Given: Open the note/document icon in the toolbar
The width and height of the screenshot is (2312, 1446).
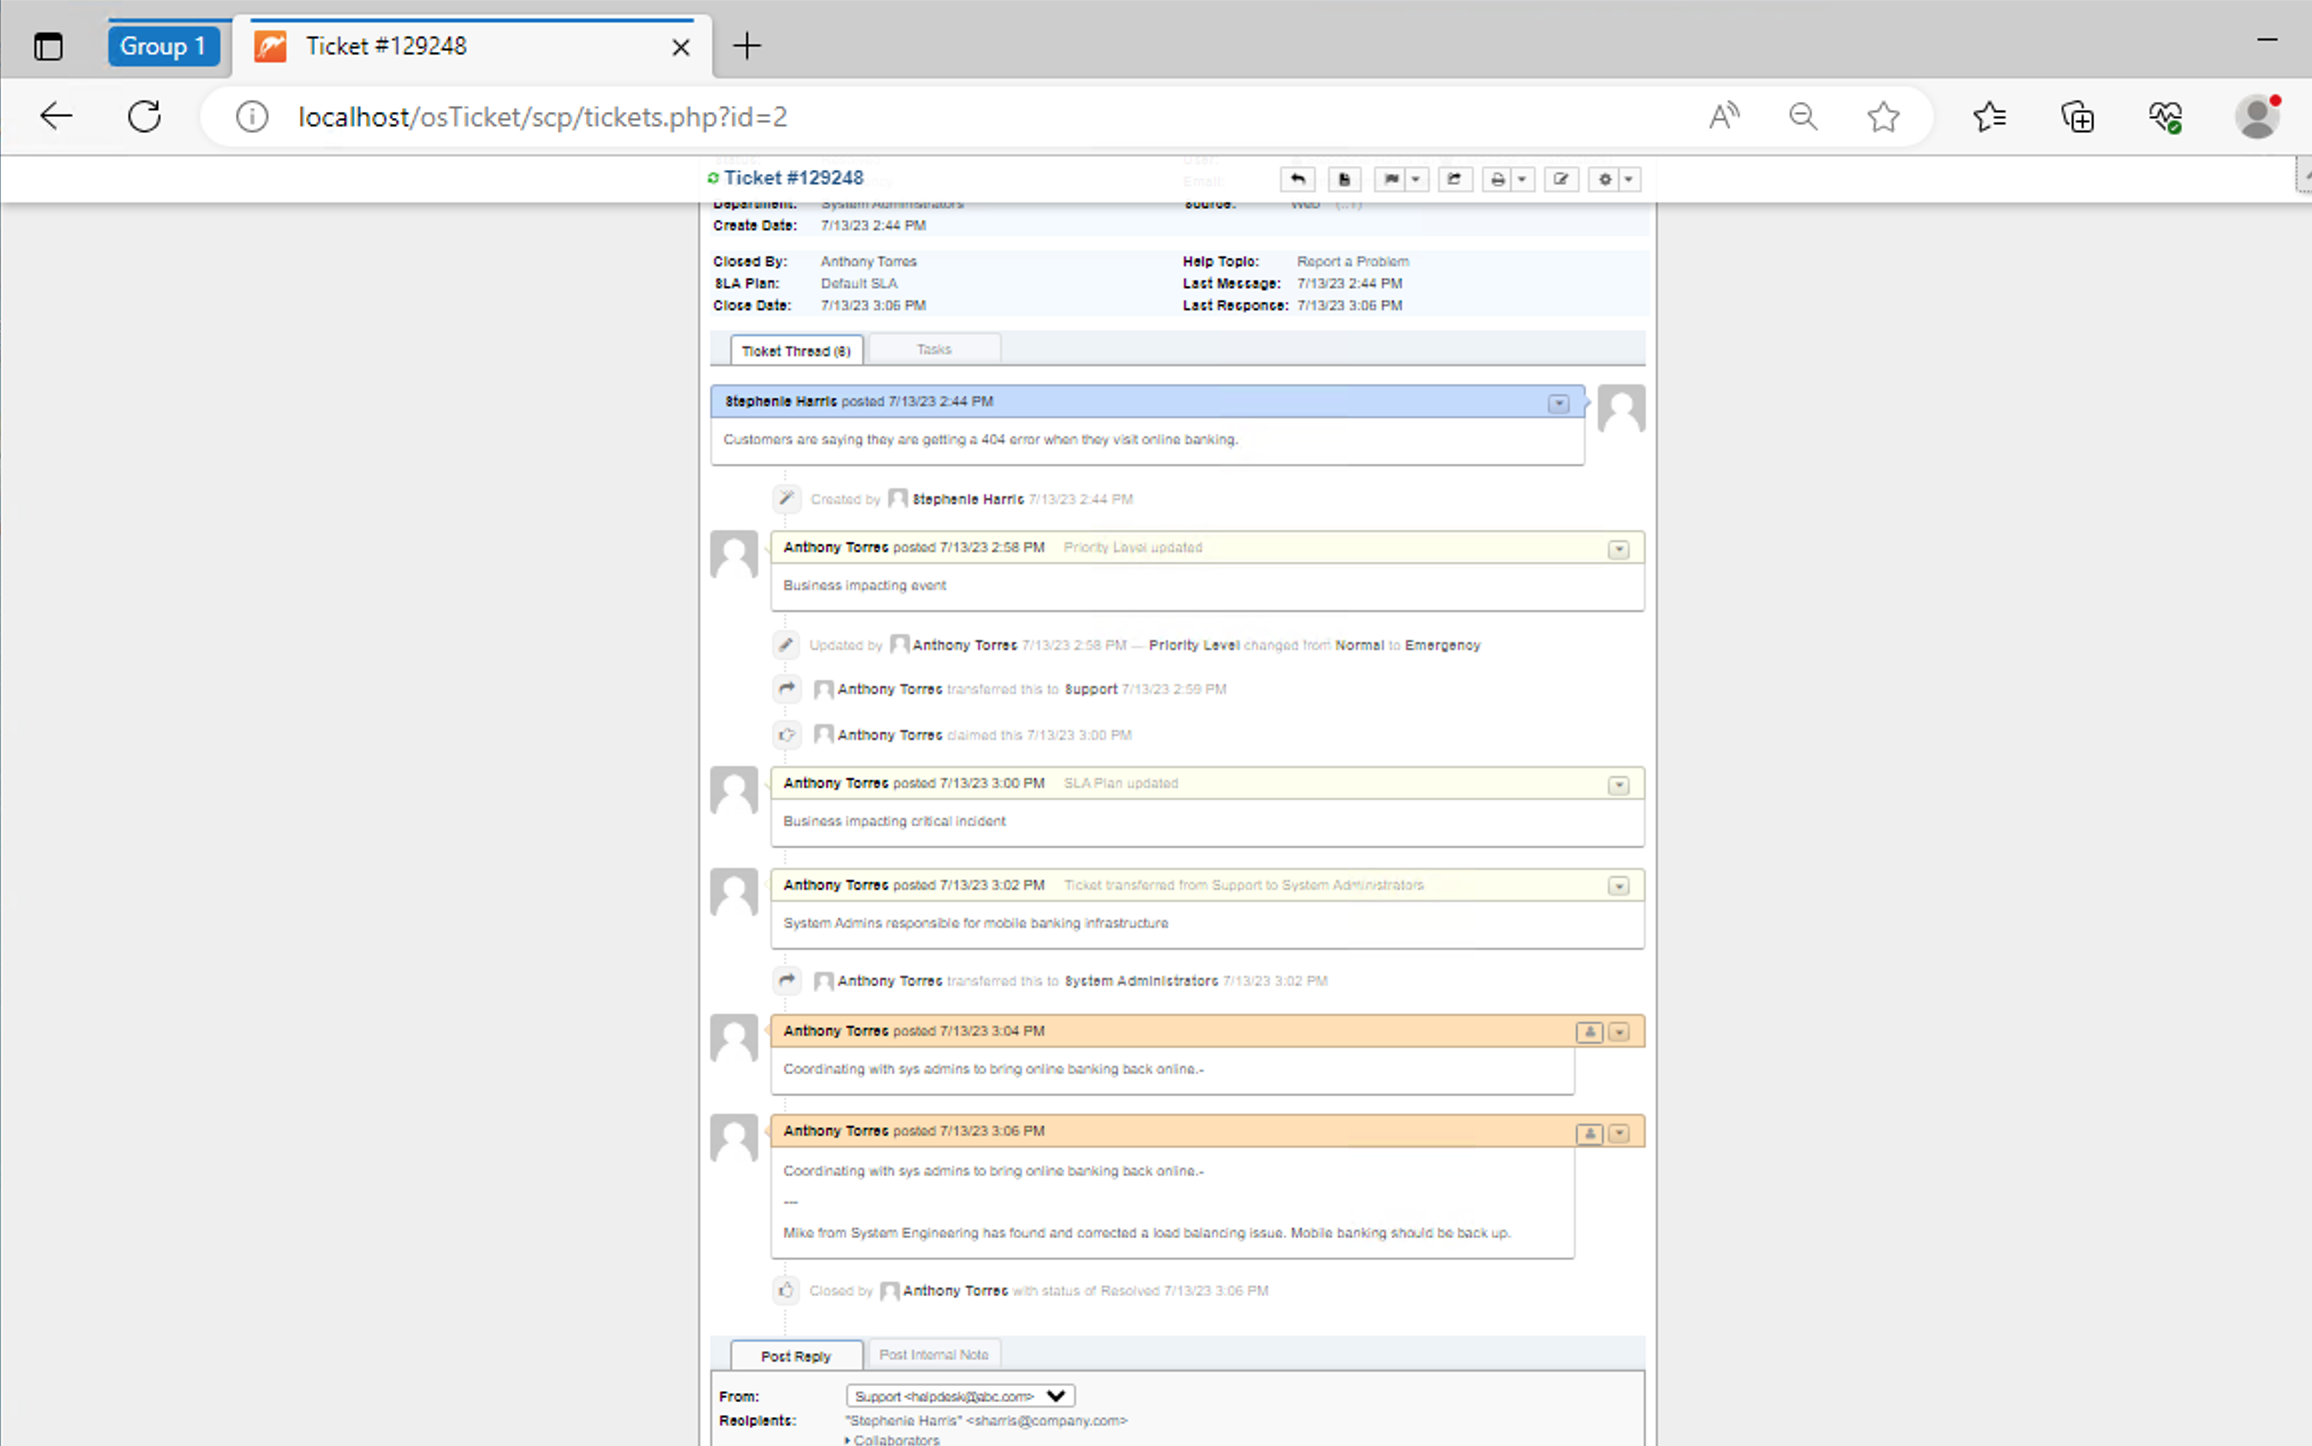Looking at the screenshot, I should click(1344, 179).
